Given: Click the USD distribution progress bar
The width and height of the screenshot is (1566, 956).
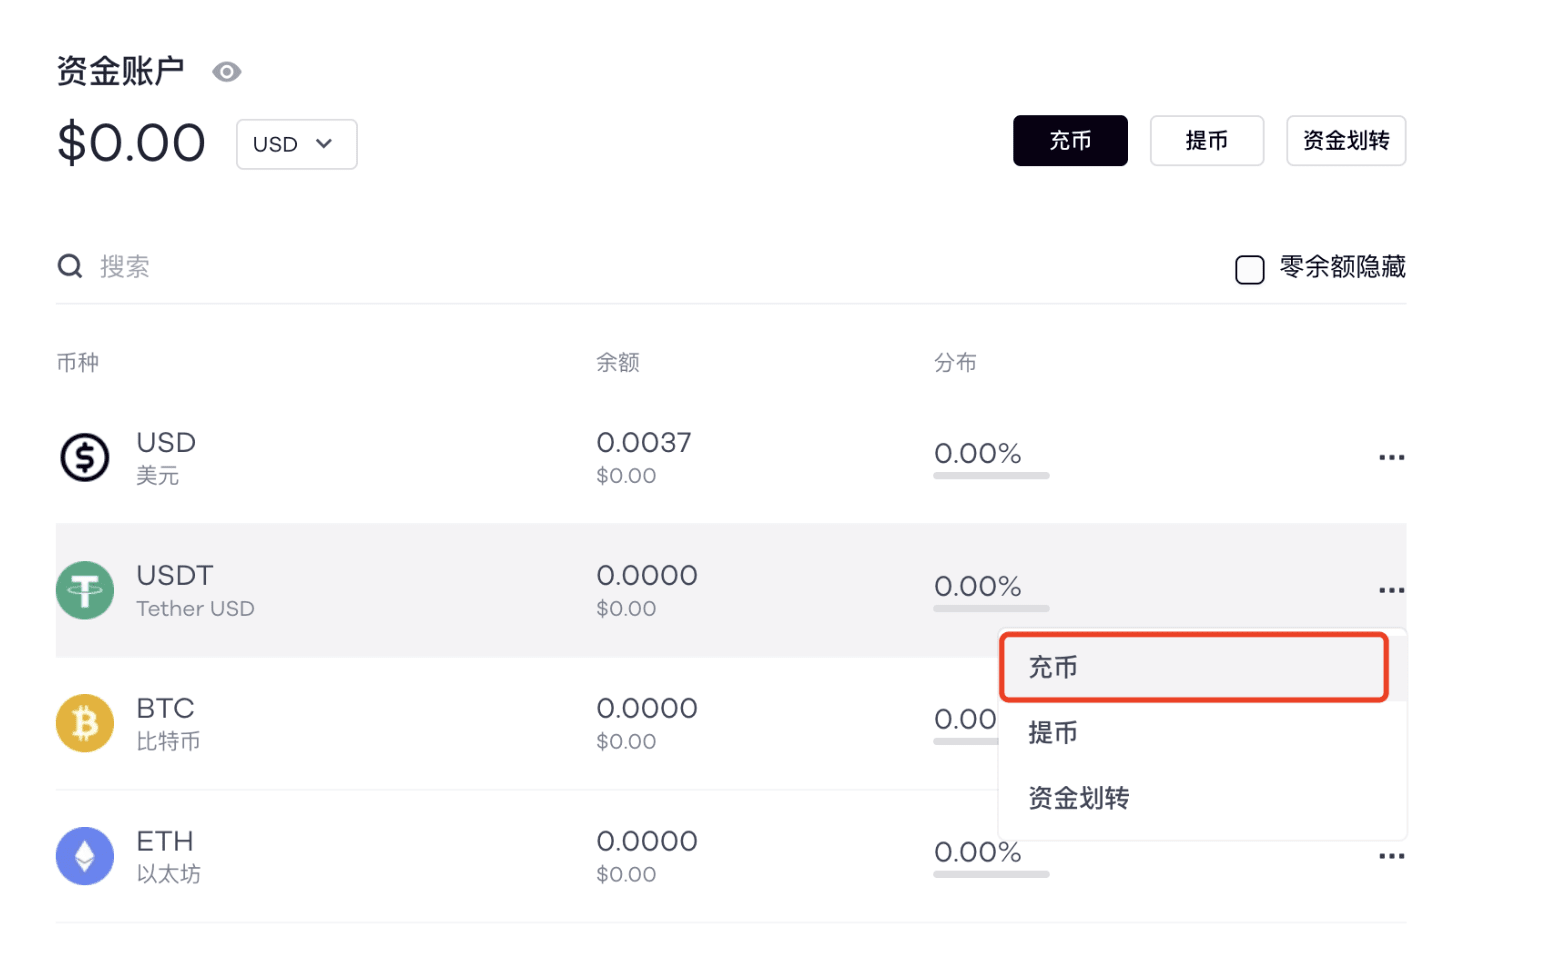Looking at the screenshot, I should [991, 476].
